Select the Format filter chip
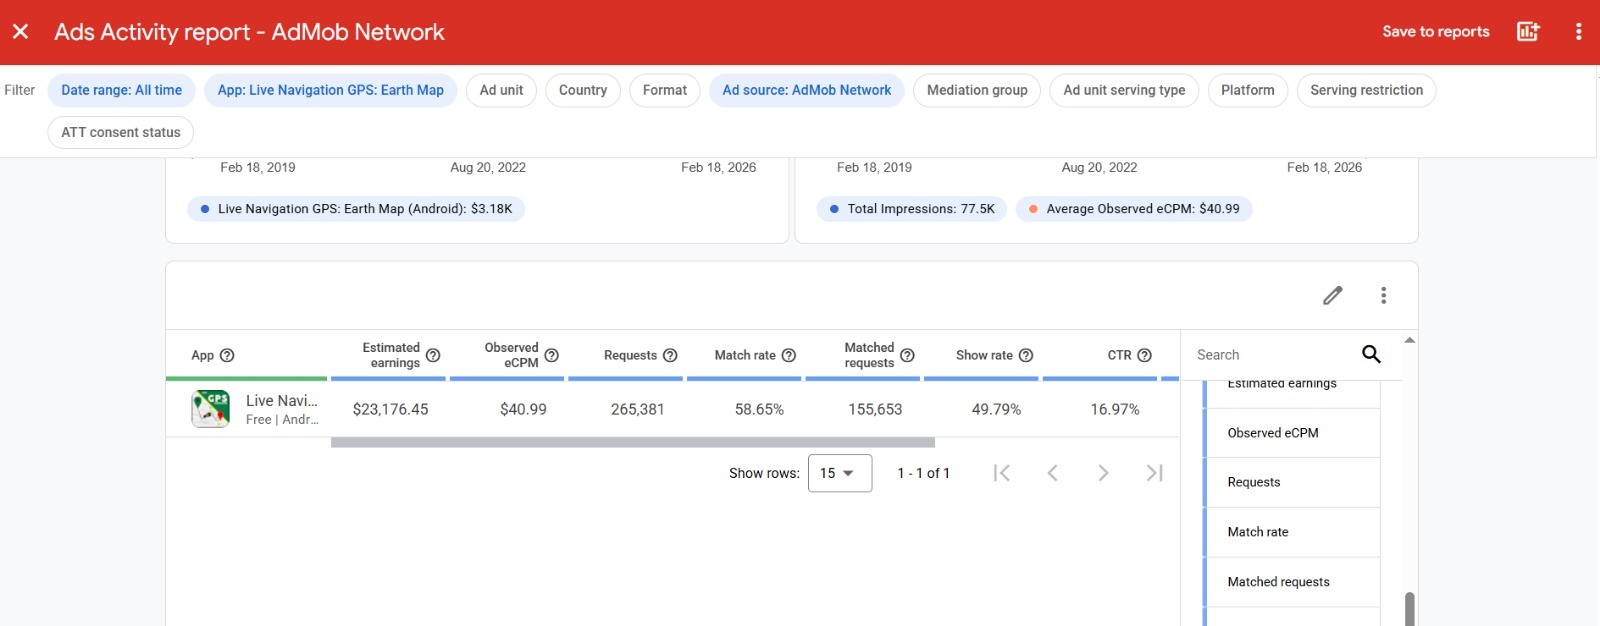 tap(665, 90)
